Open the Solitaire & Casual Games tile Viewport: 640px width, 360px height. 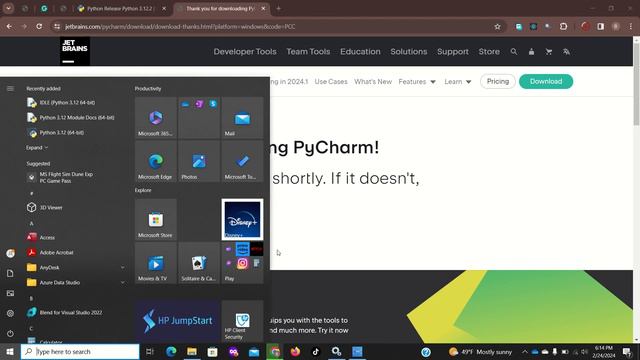point(199,263)
